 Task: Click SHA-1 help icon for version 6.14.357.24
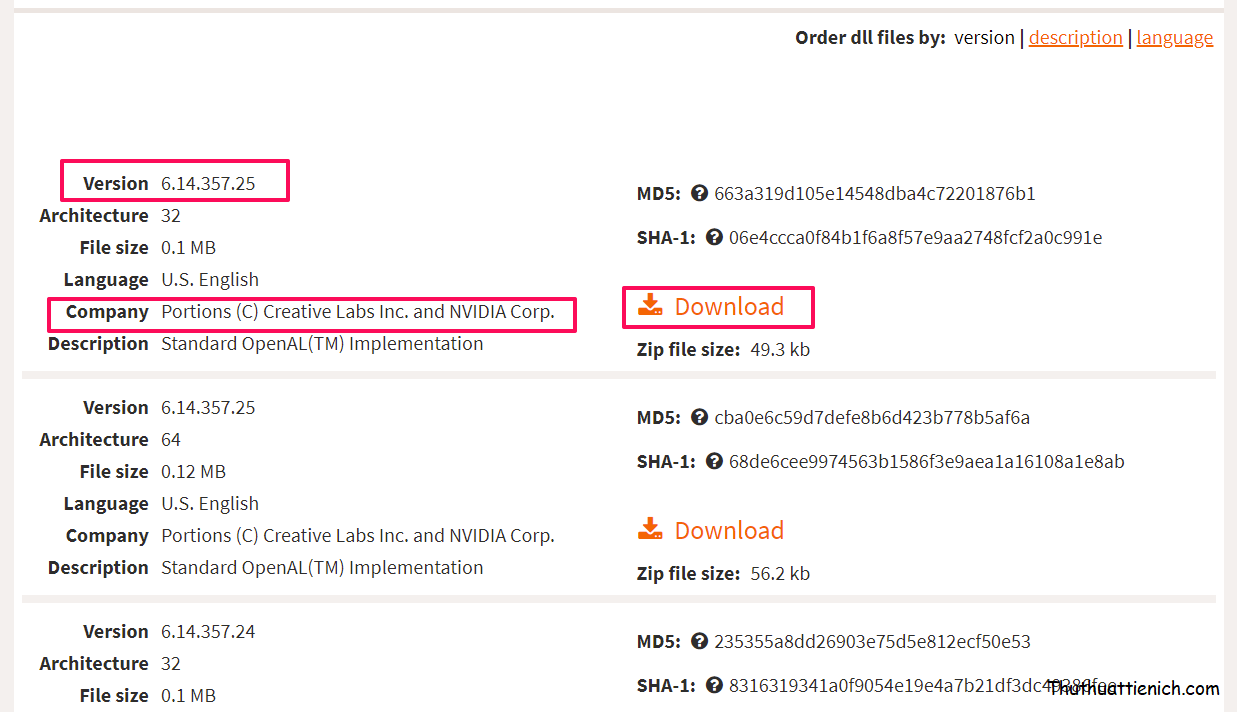tap(714, 686)
